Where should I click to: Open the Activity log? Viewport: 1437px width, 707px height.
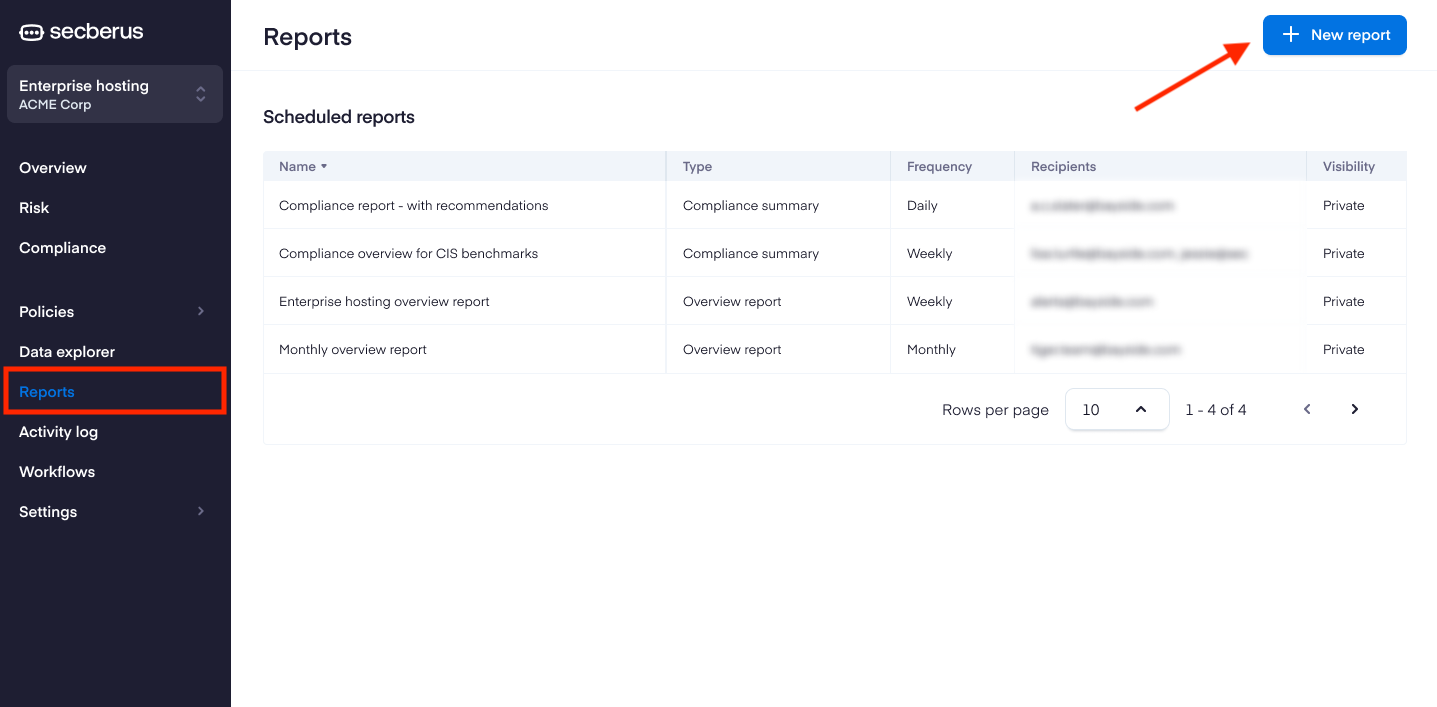[58, 432]
